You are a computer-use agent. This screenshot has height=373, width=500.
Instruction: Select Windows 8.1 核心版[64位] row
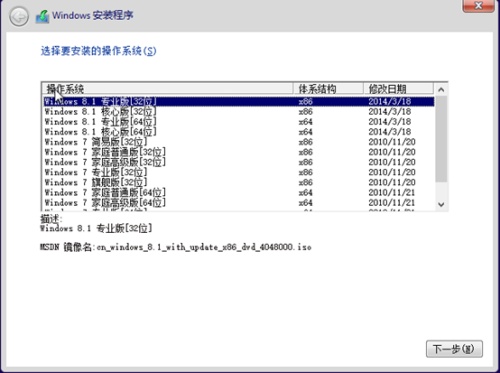tap(239, 132)
